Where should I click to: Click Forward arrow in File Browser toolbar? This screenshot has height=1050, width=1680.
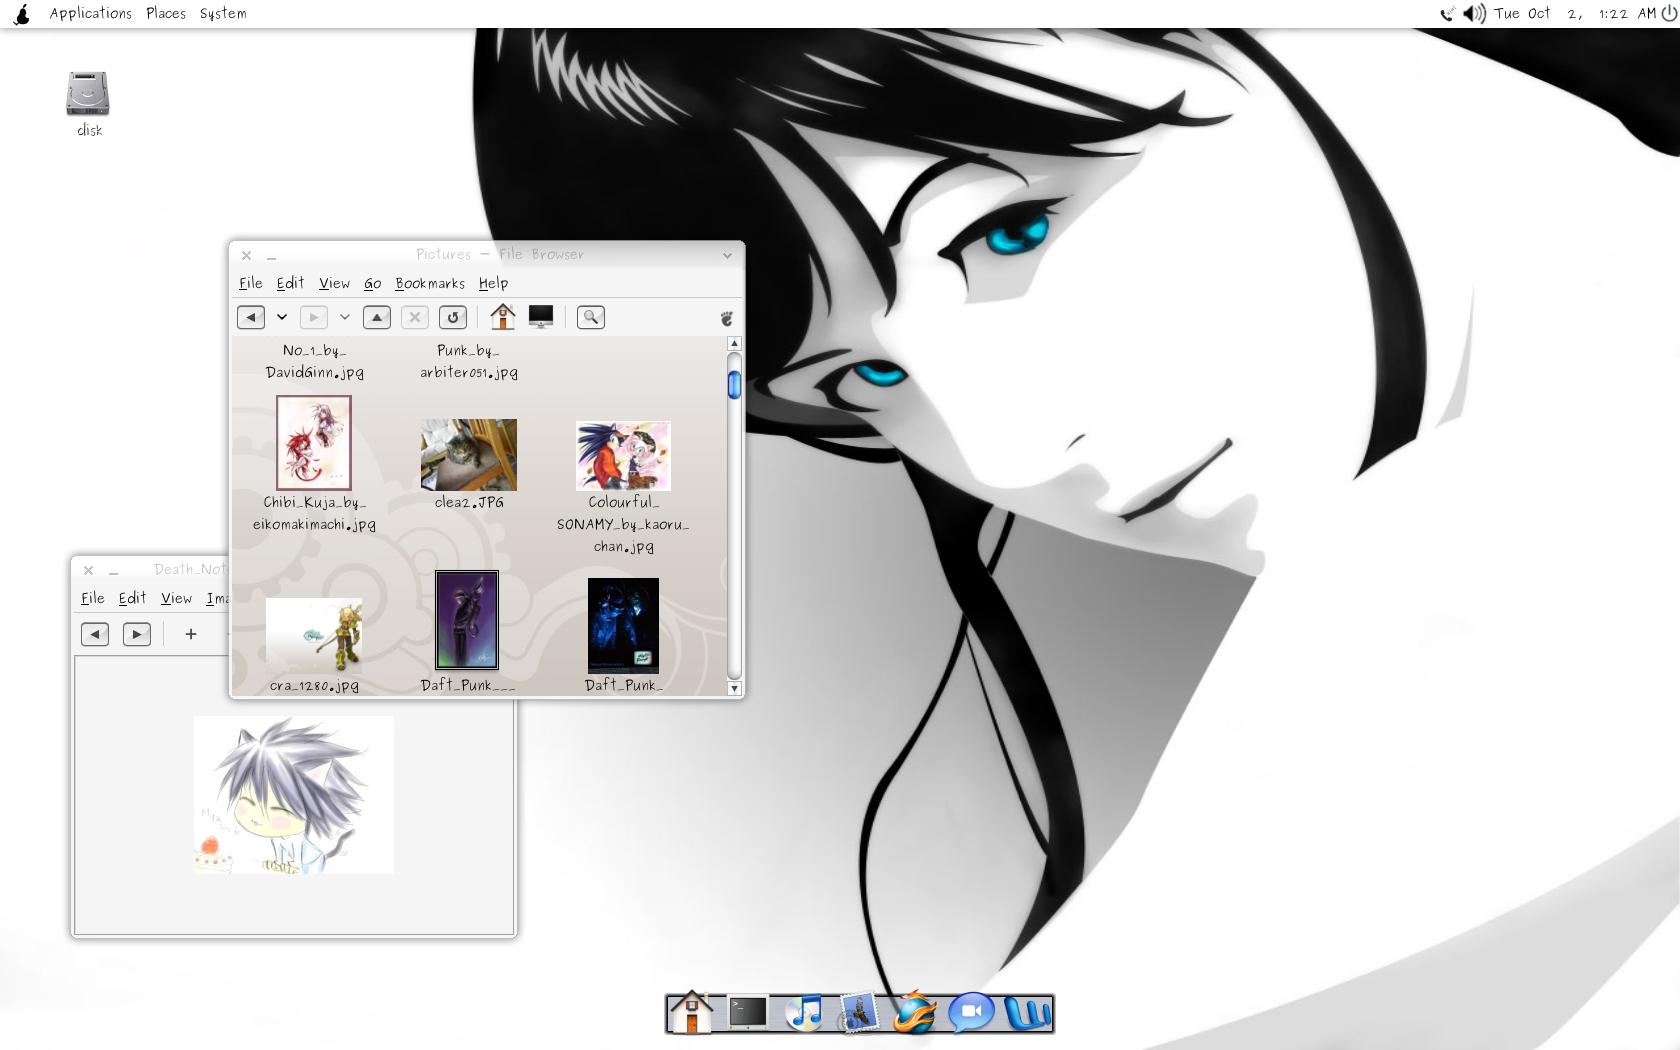coord(313,317)
